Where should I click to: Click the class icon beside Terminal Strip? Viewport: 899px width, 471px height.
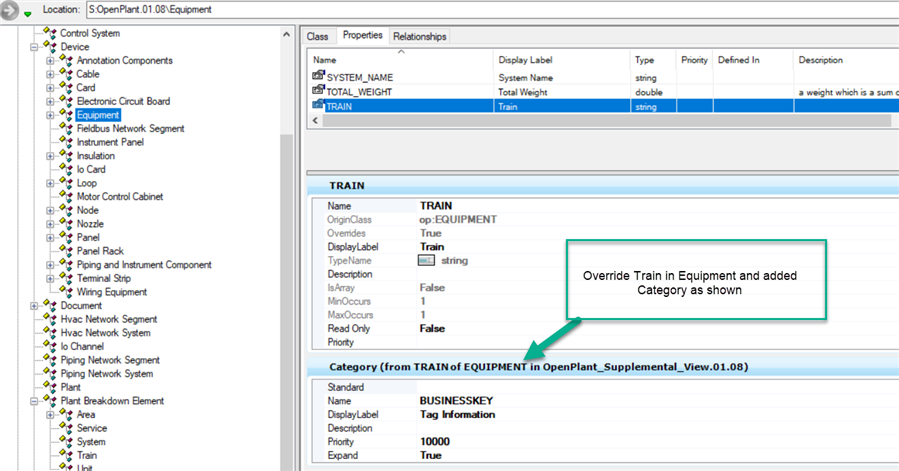click(66, 278)
